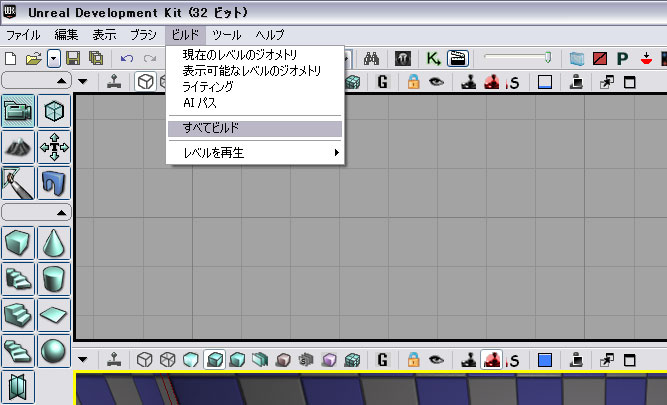Toggle the eye icon in top viewport toolbar
667x405 pixels.
(436, 82)
